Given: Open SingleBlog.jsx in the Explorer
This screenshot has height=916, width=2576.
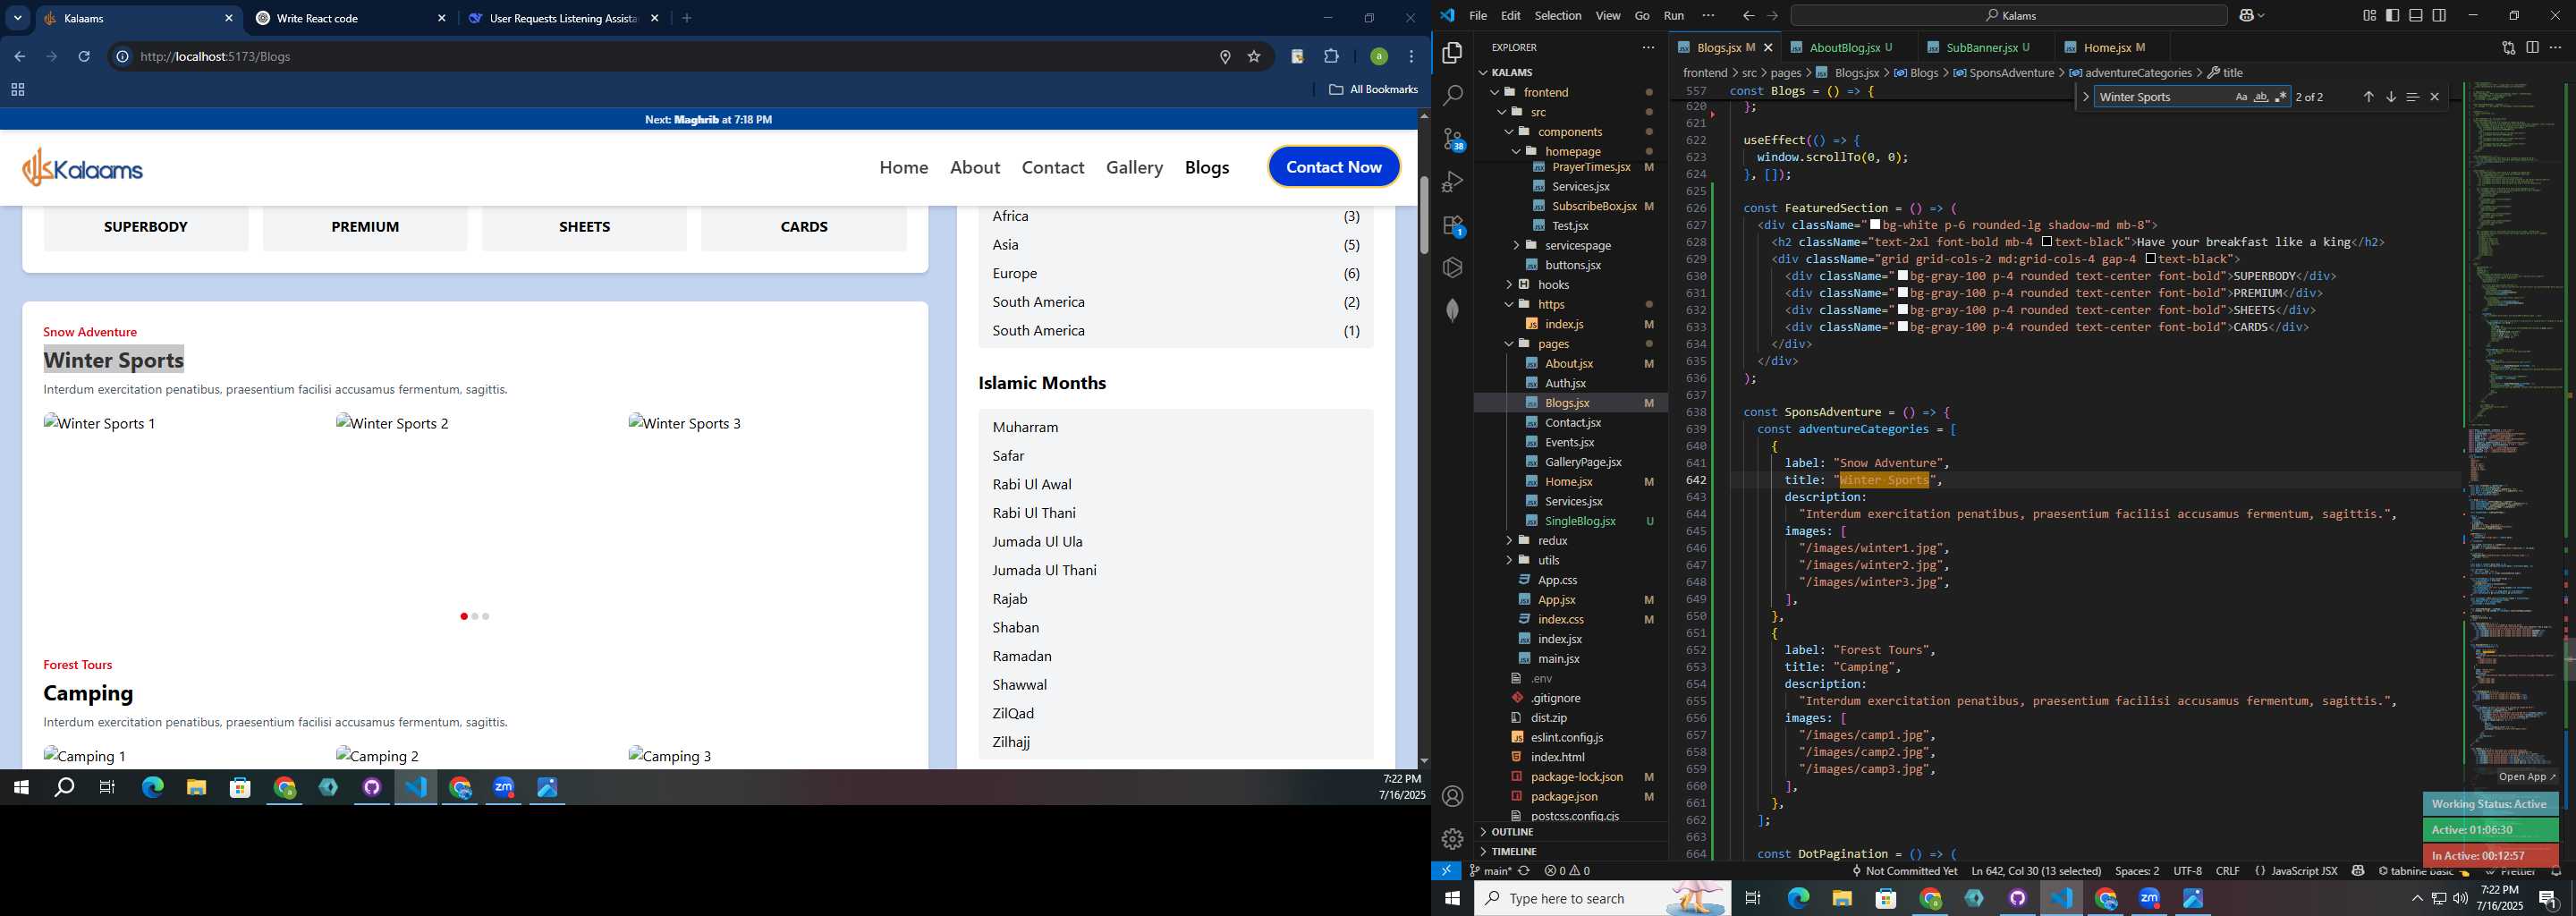Looking at the screenshot, I should tap(1580, 521).
